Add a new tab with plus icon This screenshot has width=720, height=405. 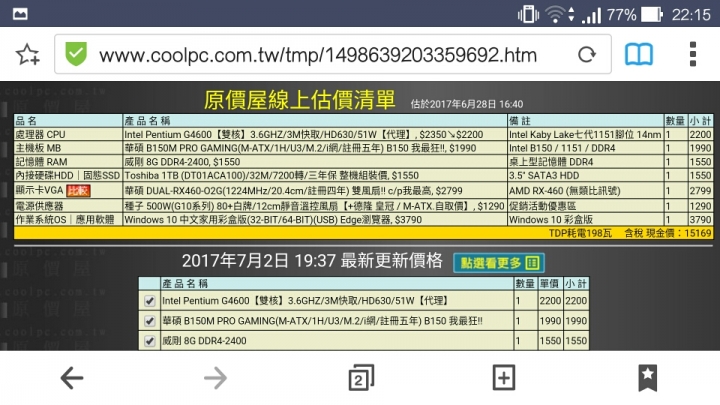504,378
